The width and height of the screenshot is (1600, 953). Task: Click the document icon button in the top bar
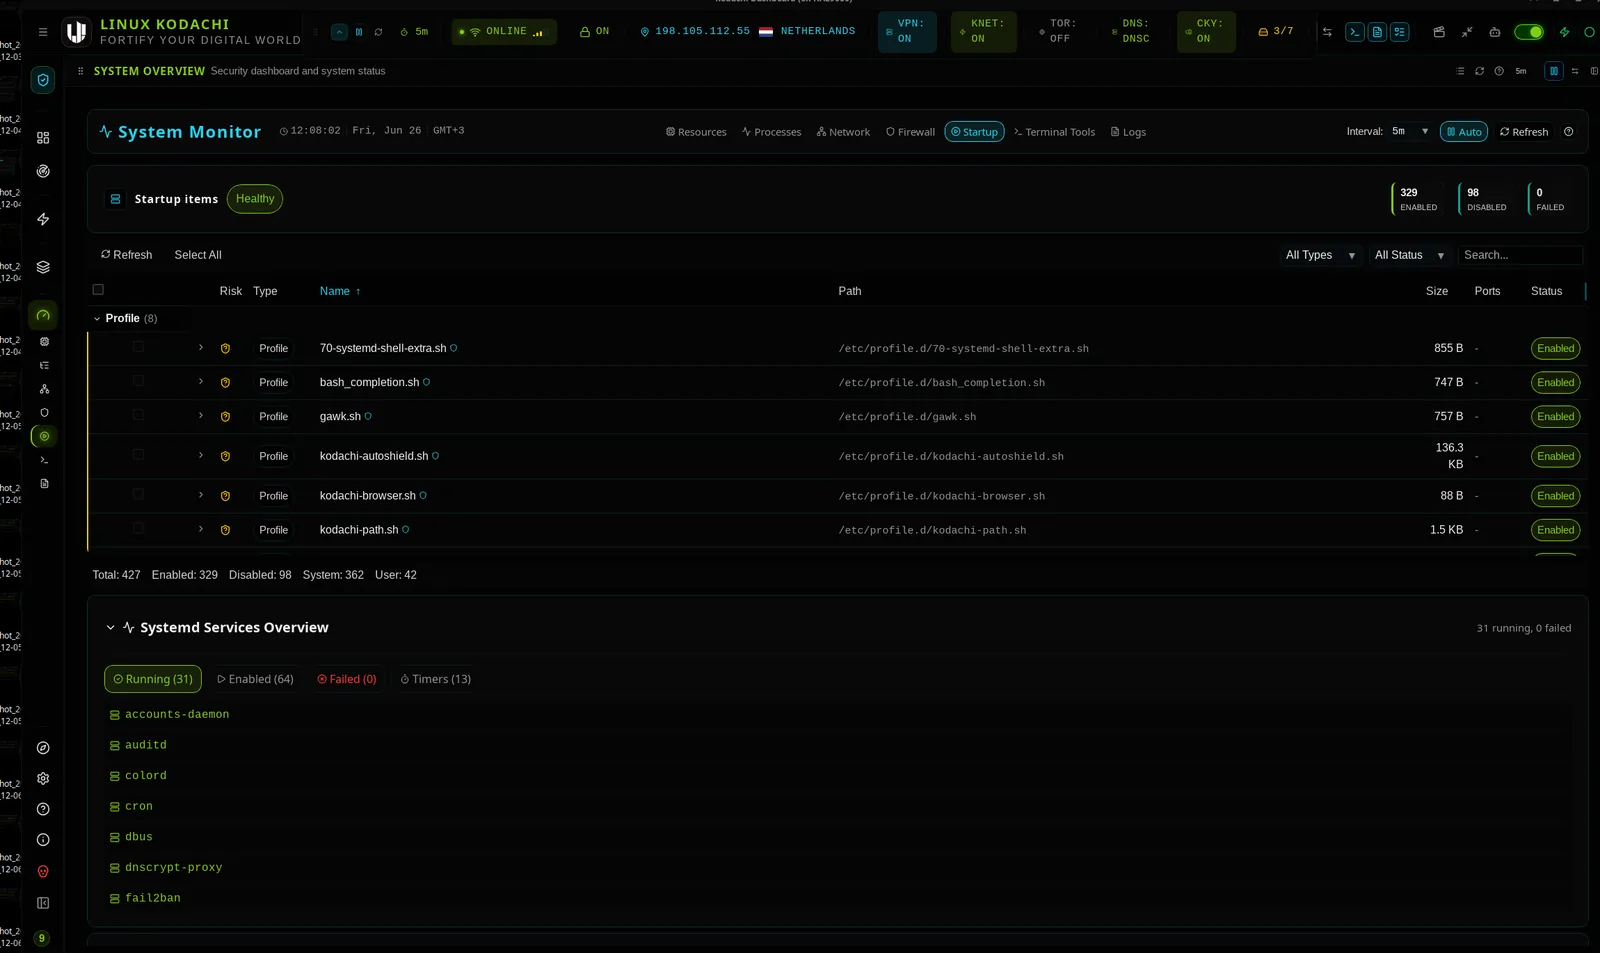1377,32
